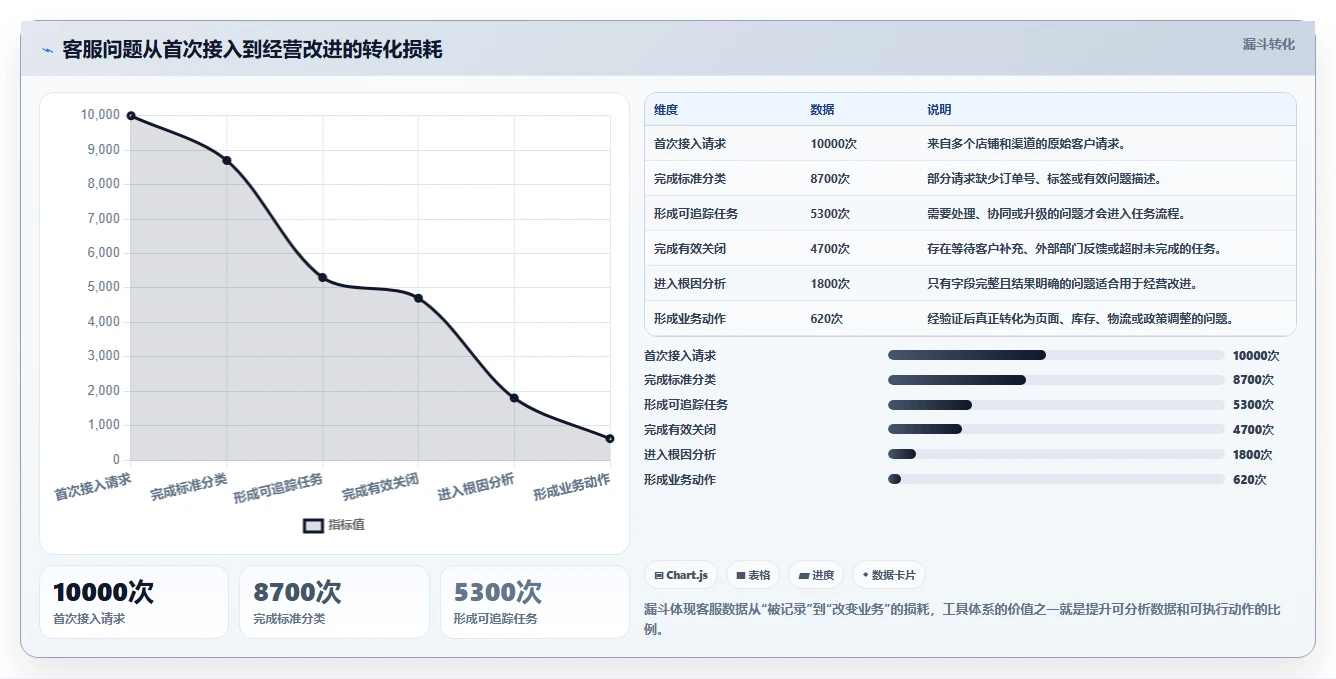The height and width of the screenshot is (679, 1336).
Task: Click the 10000次 value in the table
Action: click(833, 144)
